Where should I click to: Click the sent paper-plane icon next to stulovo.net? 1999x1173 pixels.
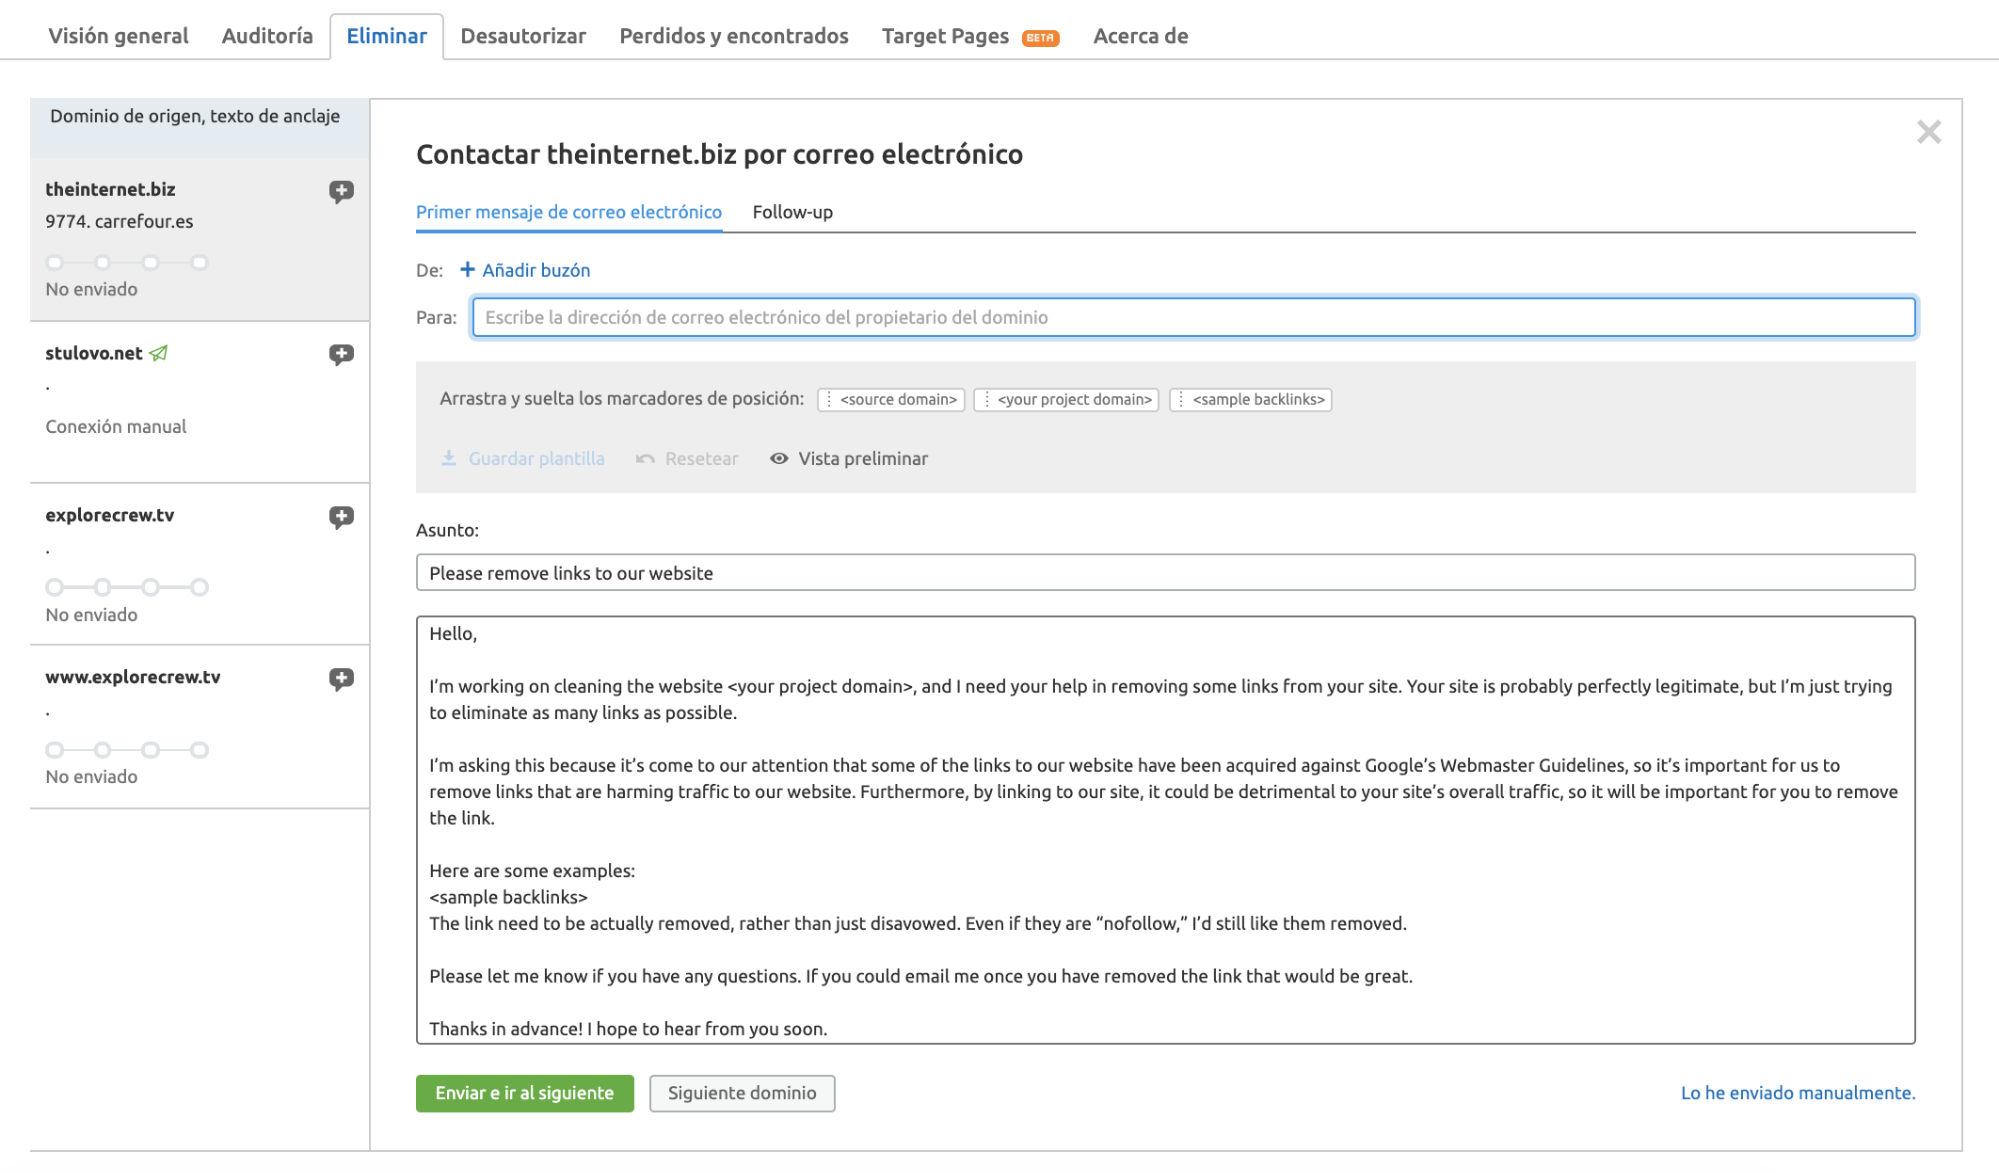(x=158, y=352)
